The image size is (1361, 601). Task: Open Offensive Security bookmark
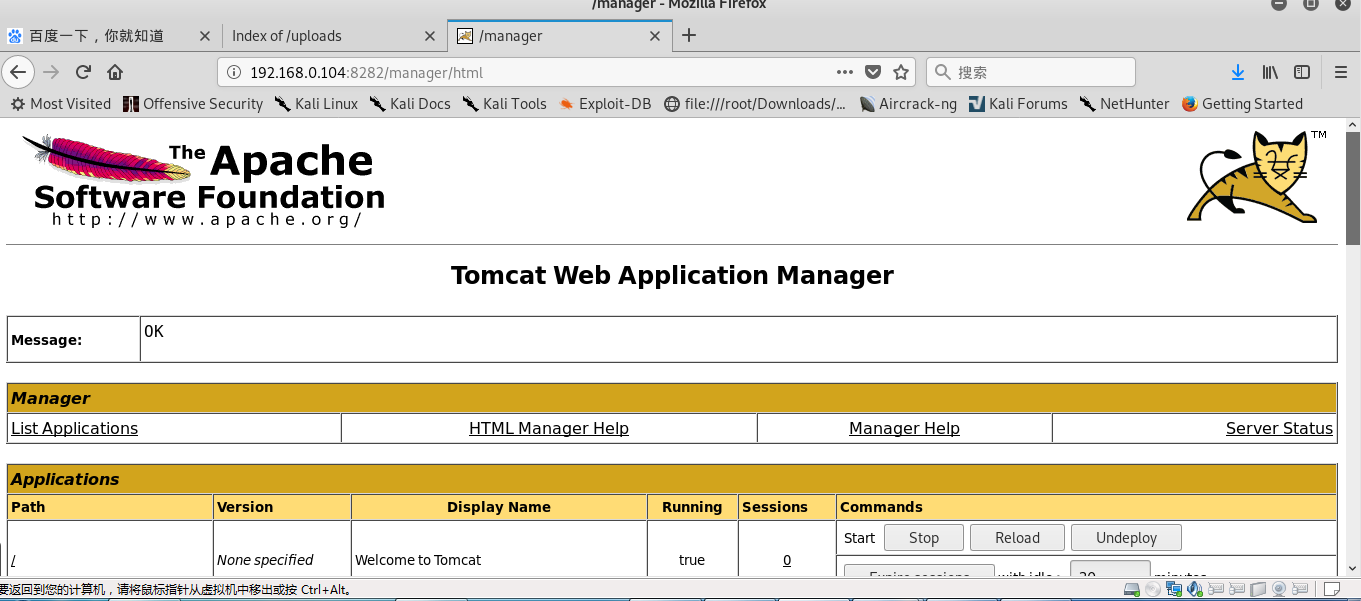192,104
